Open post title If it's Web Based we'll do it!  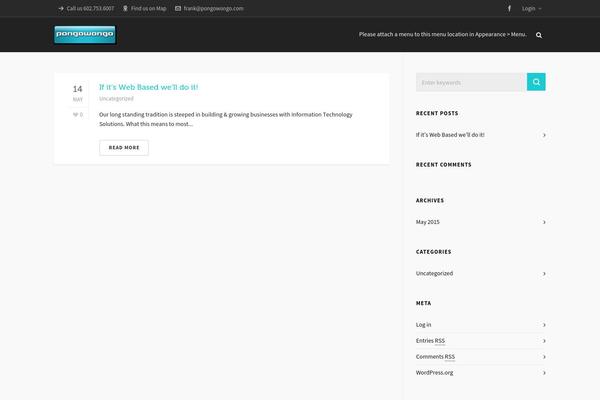tap(148, 87)
